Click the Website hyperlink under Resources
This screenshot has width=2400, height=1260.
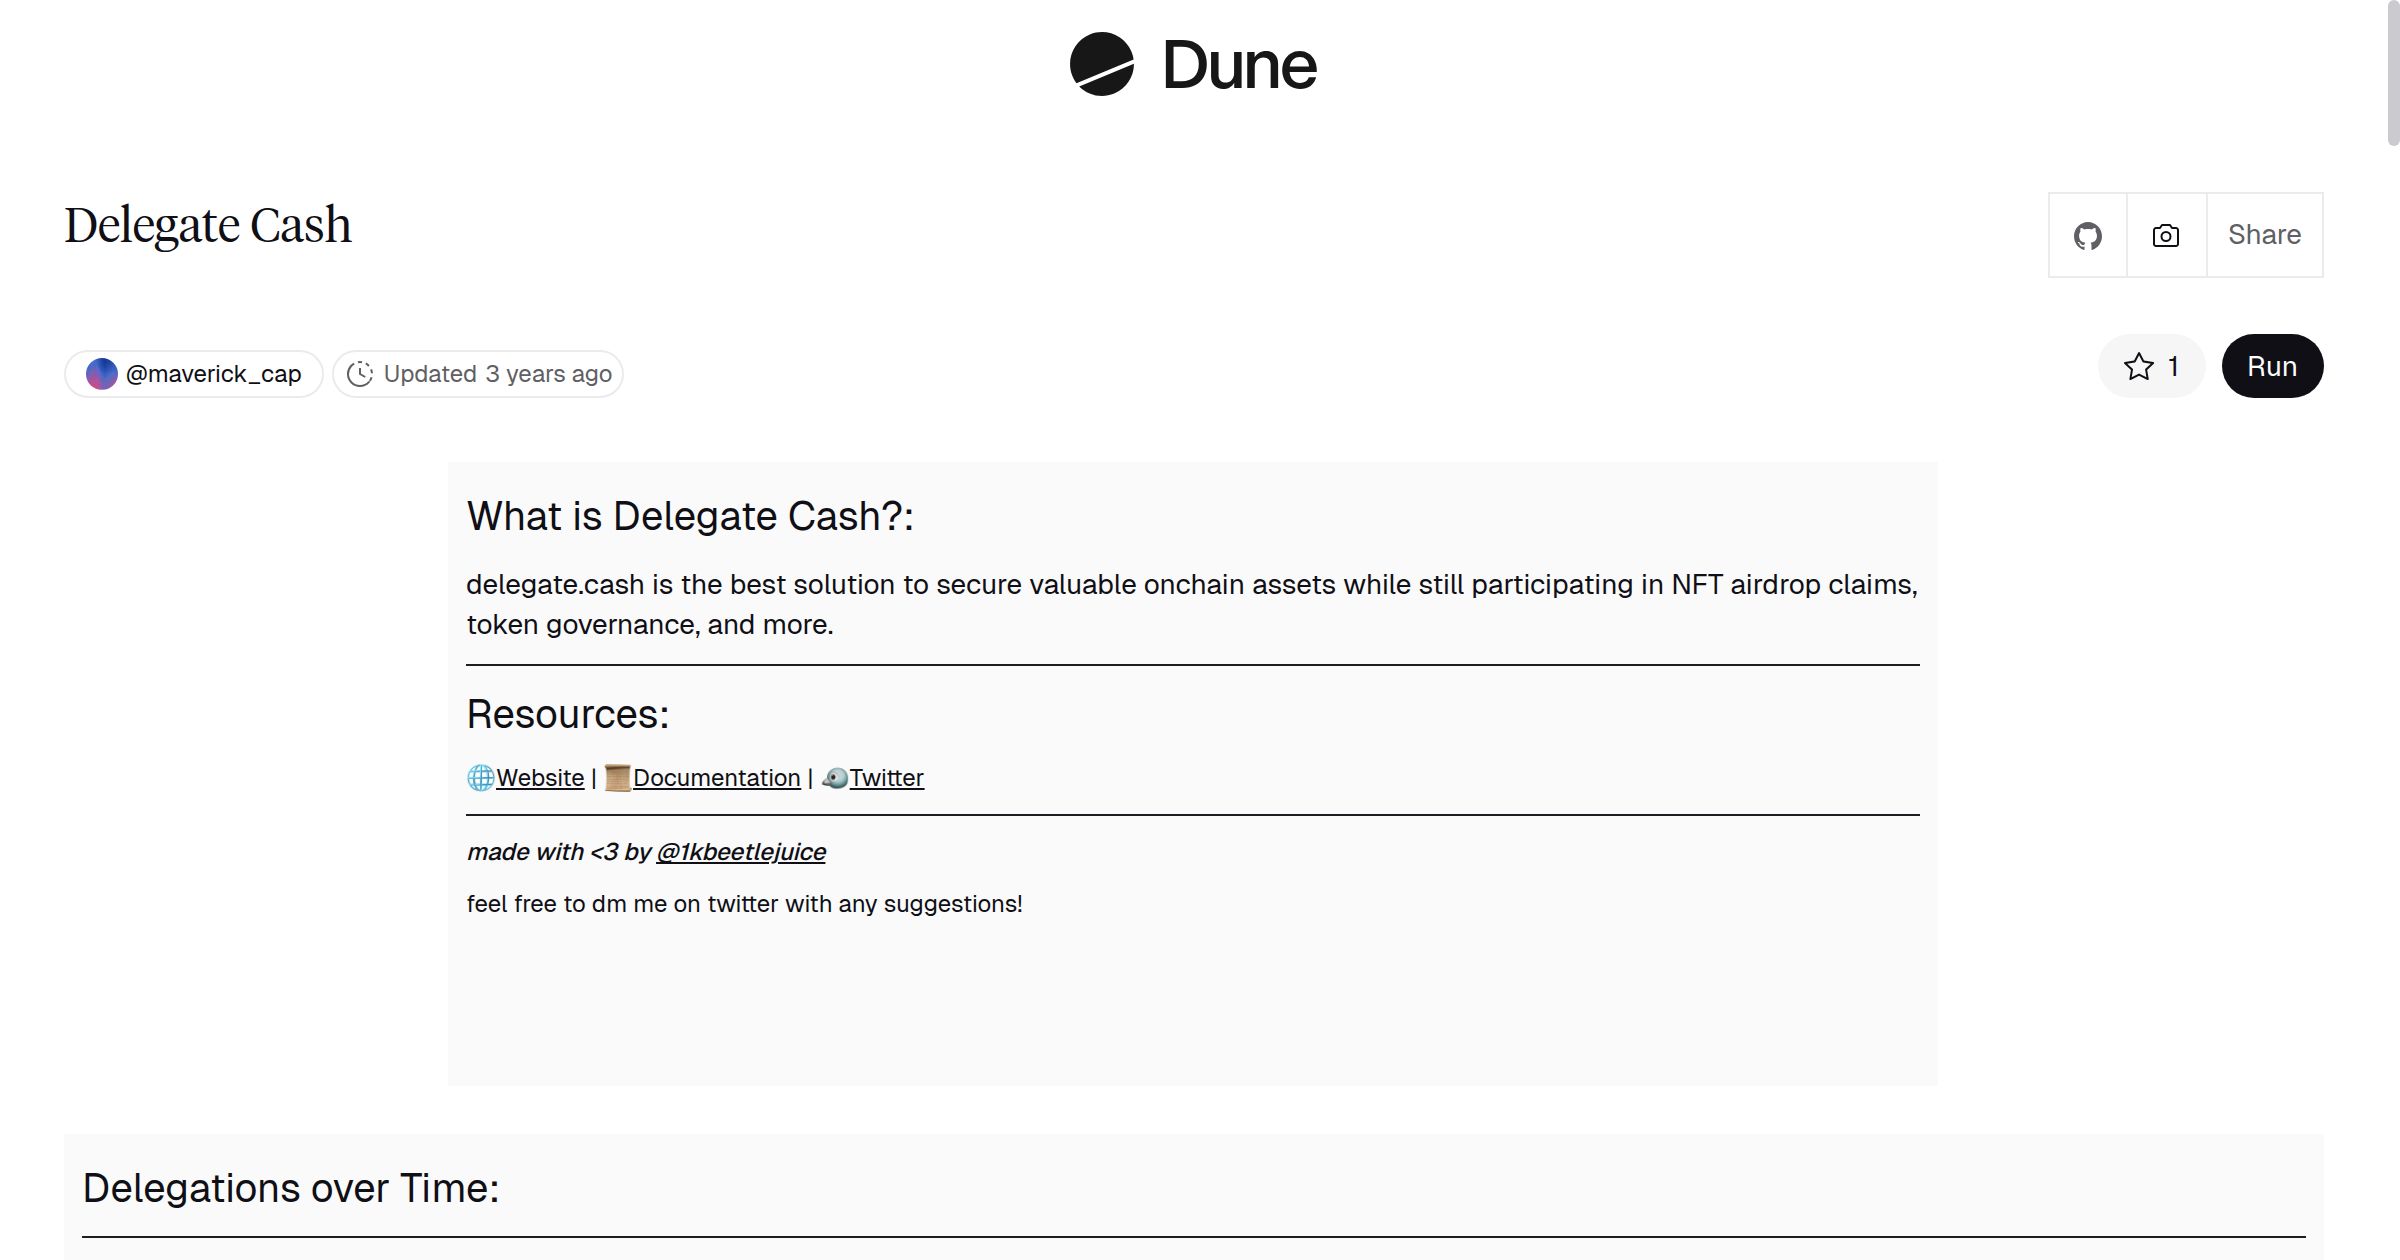point(541,777)
